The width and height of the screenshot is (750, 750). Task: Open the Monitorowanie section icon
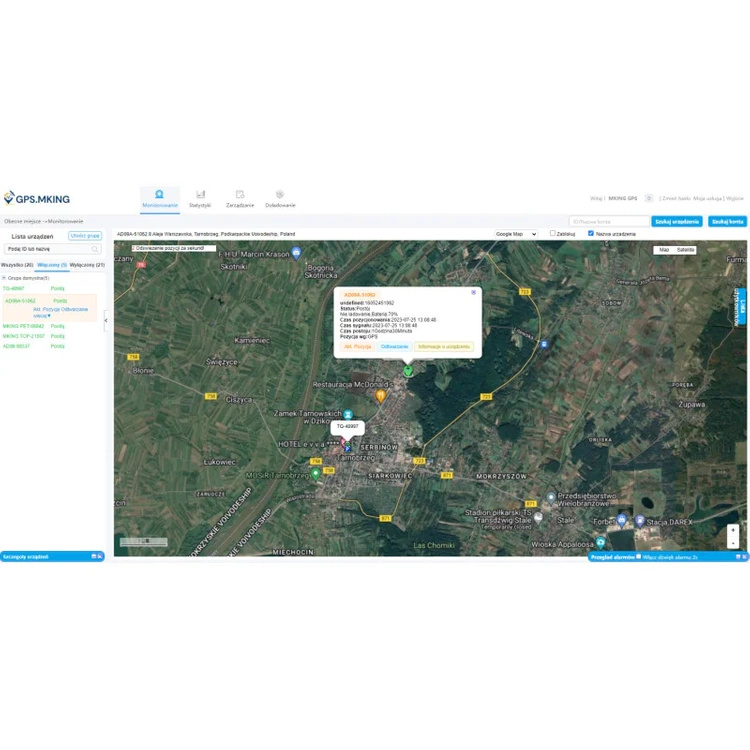[x=159, y=194]
